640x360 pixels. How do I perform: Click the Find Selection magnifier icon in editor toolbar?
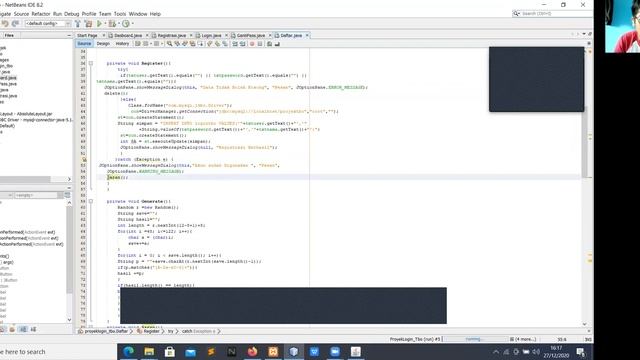pos(169,44)
